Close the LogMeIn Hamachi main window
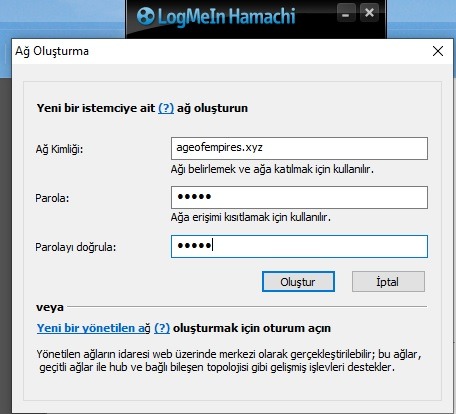The image size is (456, 414). click(x=369, y=13)
